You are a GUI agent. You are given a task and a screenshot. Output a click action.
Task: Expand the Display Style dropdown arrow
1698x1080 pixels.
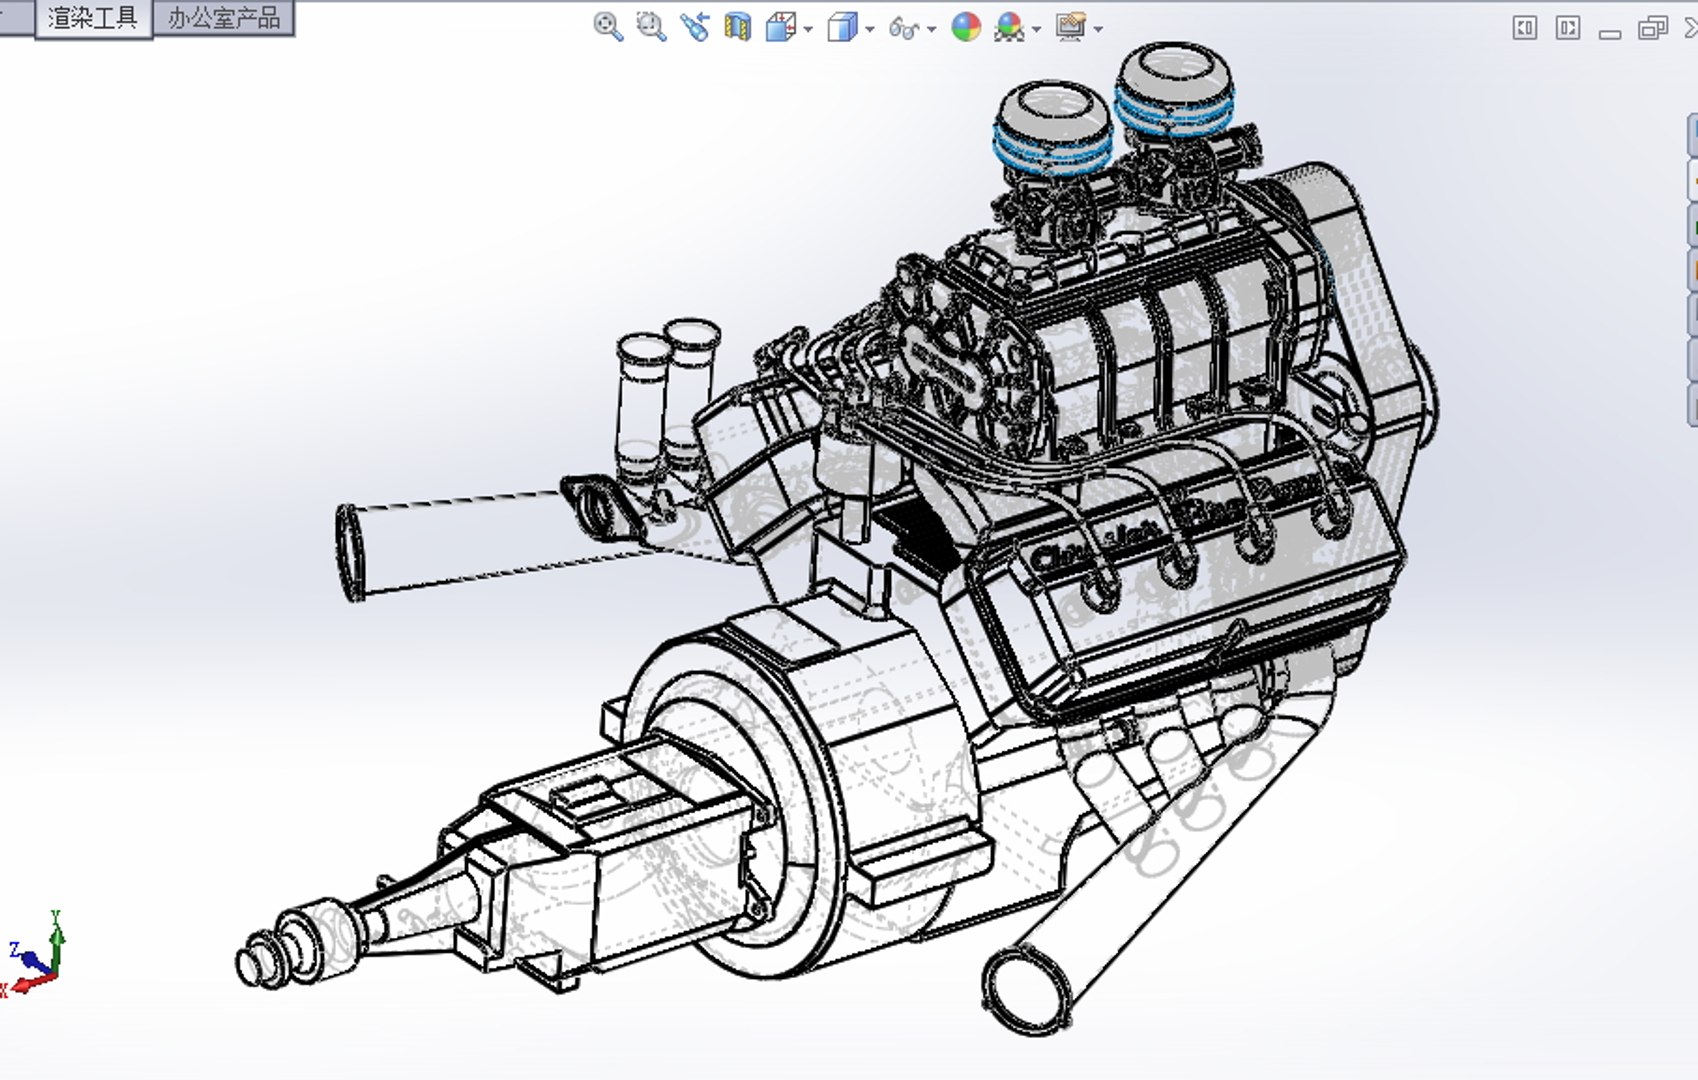tap(870, 29)
